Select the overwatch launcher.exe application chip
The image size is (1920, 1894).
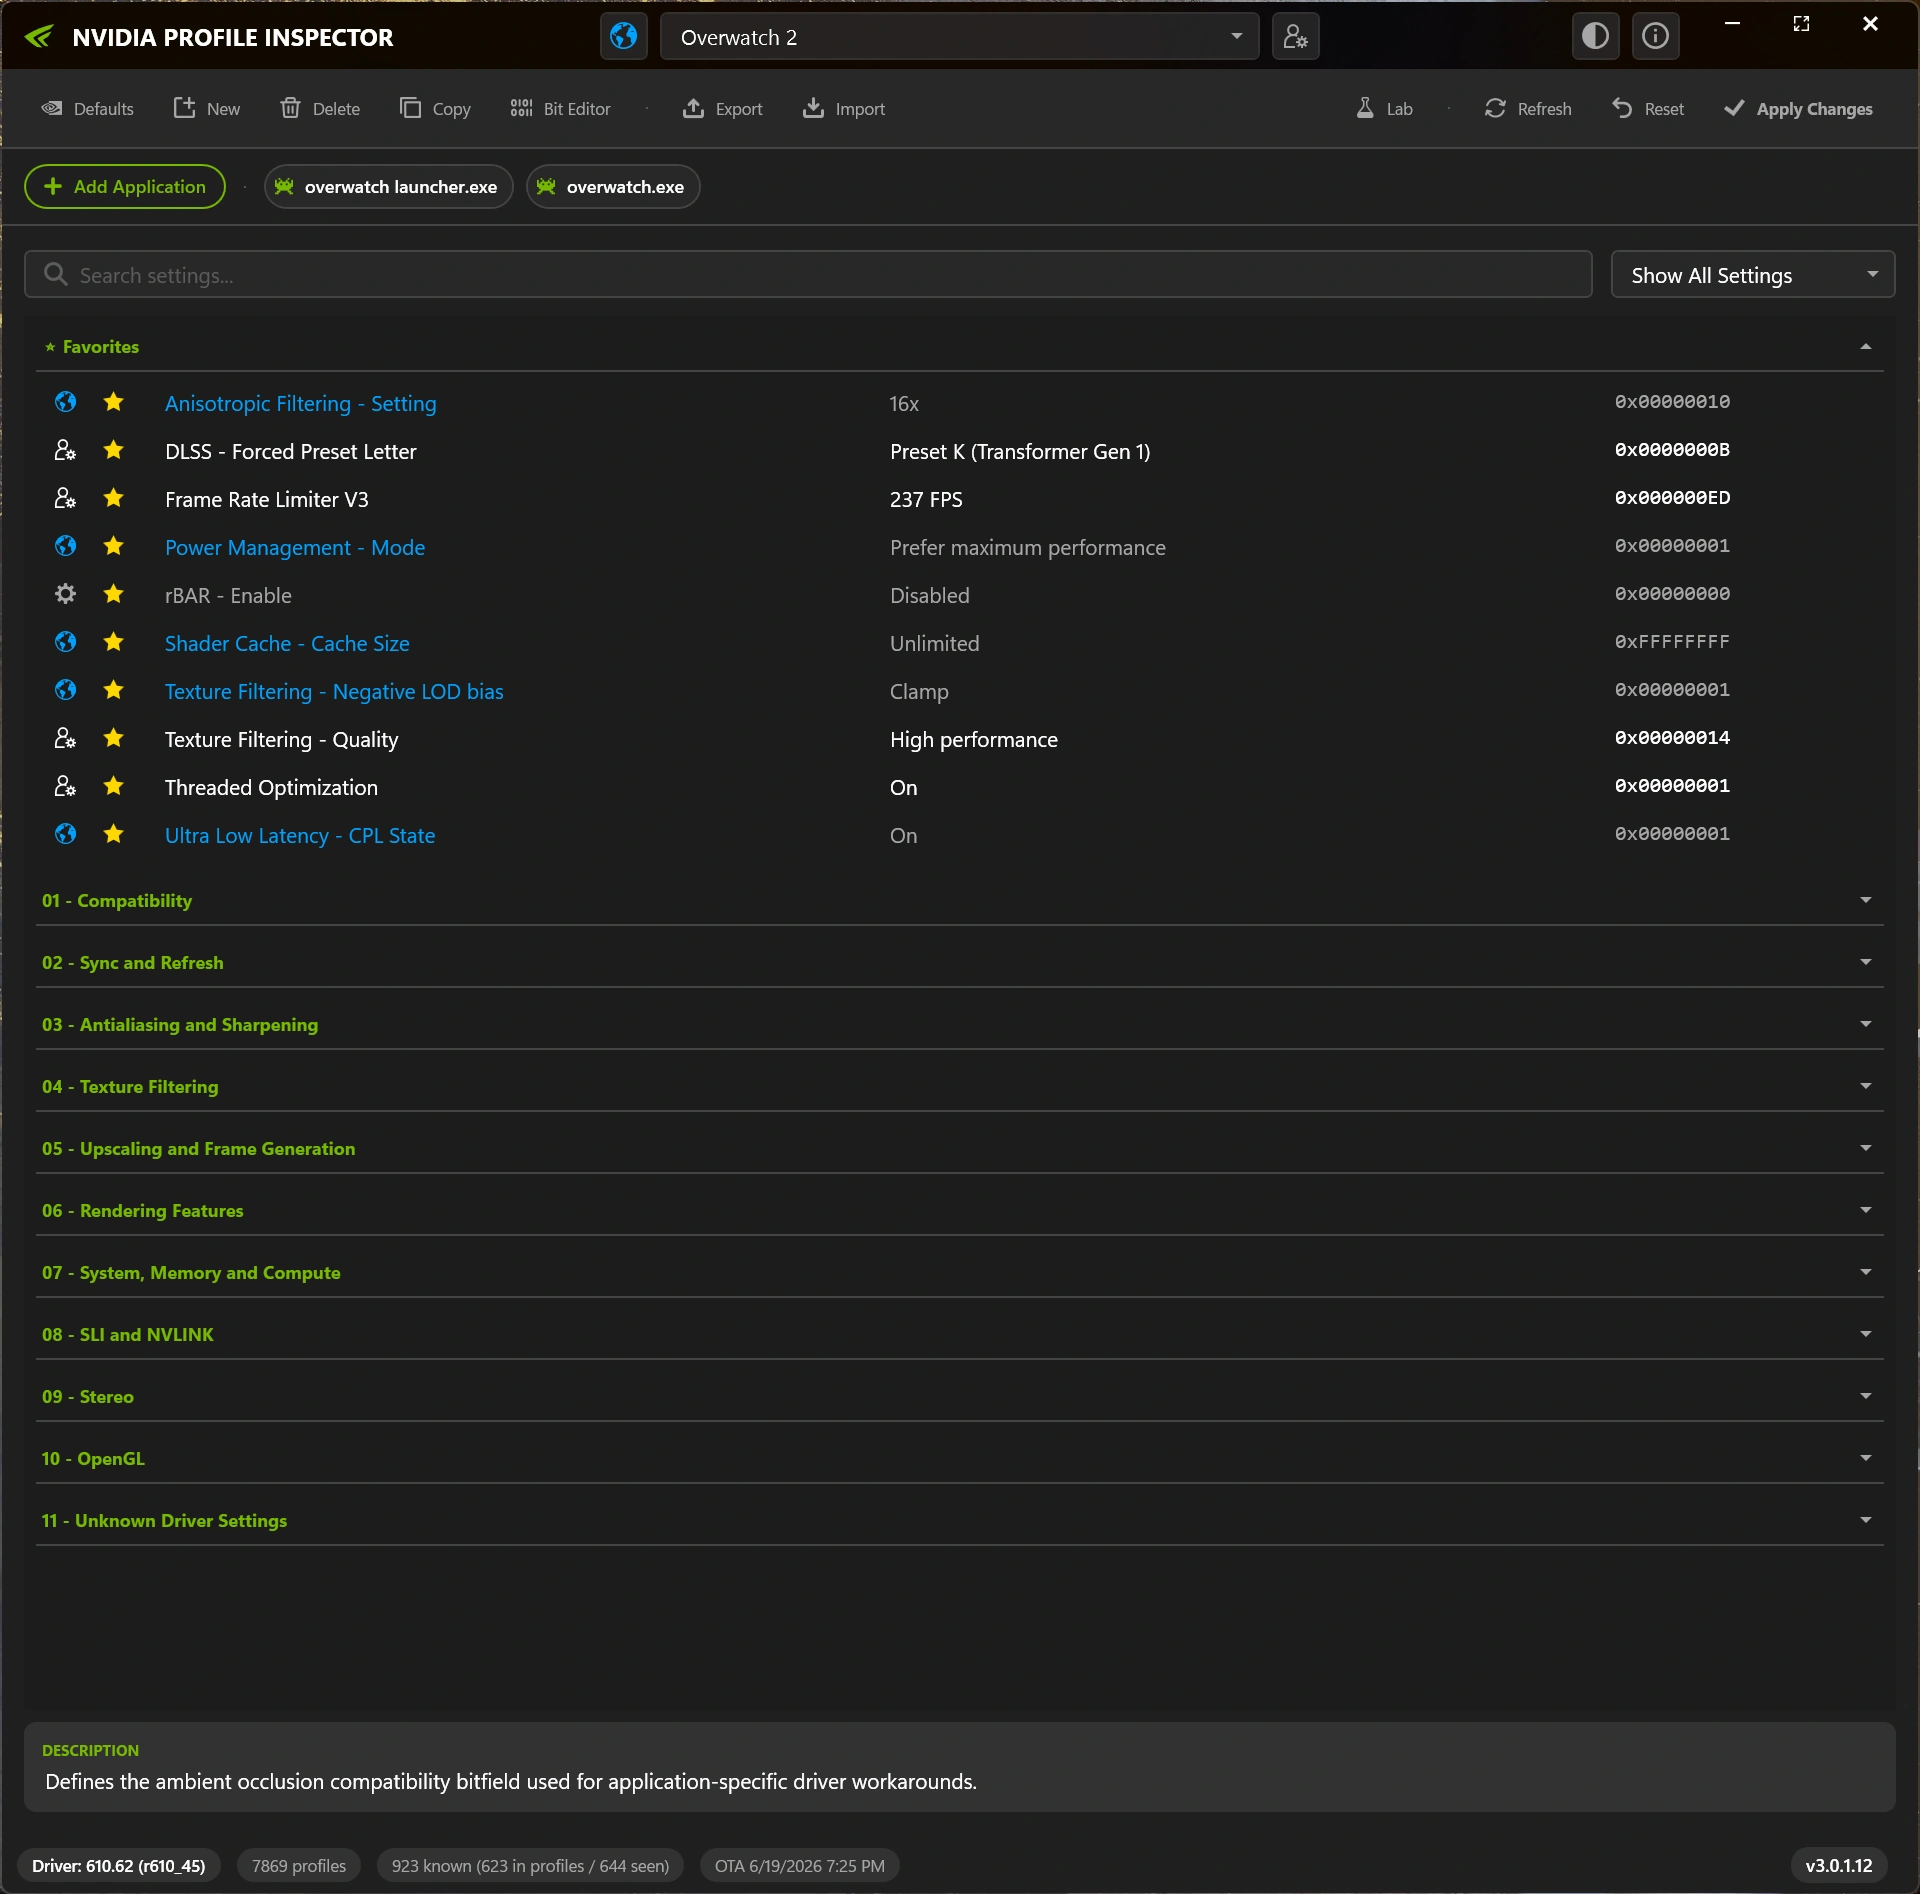point(388,187)
